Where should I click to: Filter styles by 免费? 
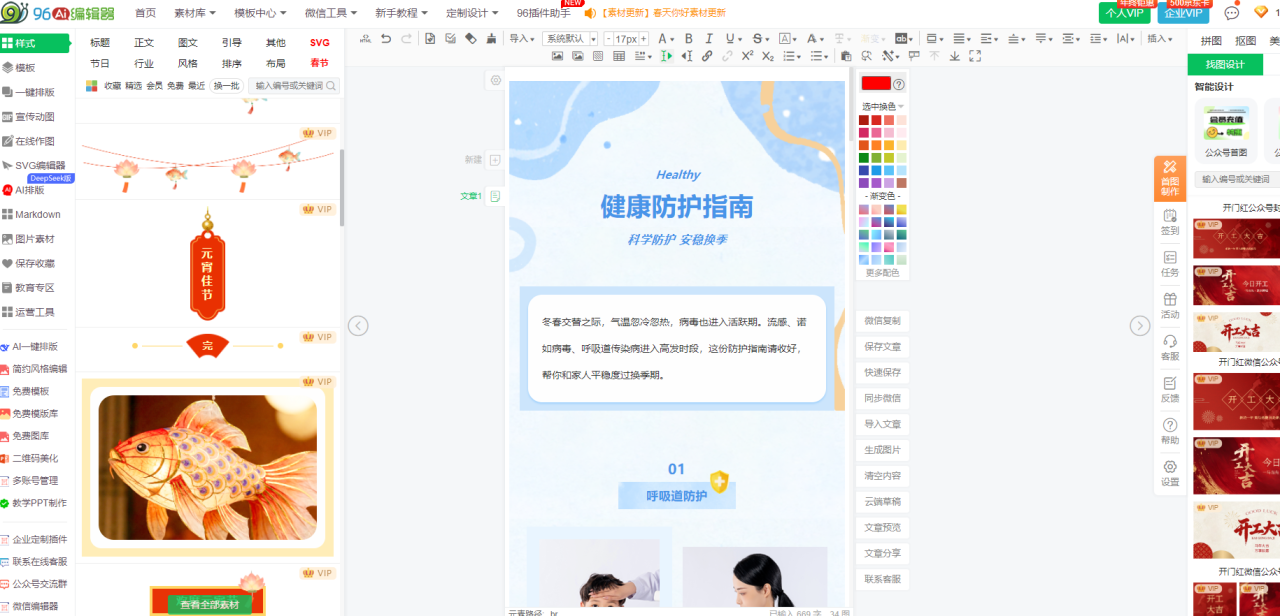point(175,86)
